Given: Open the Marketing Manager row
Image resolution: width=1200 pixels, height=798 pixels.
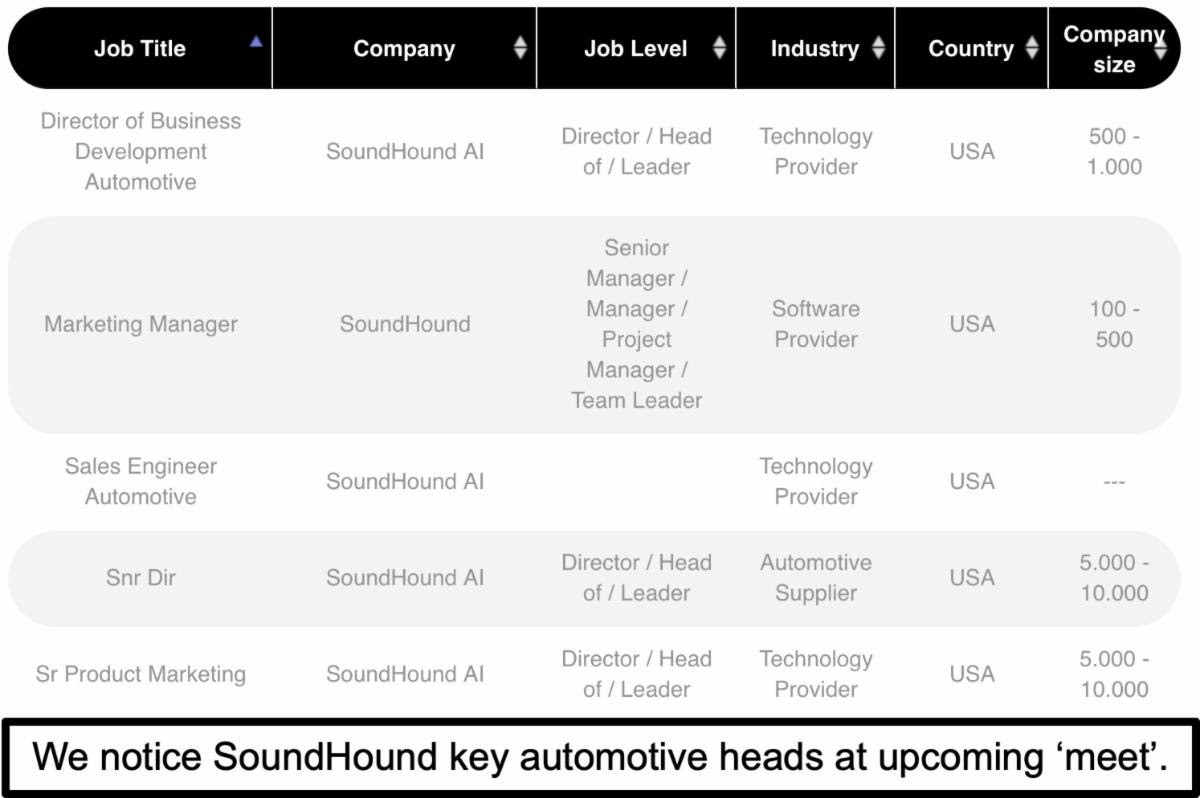Looking at the screenshot, I should click(594, 324).
